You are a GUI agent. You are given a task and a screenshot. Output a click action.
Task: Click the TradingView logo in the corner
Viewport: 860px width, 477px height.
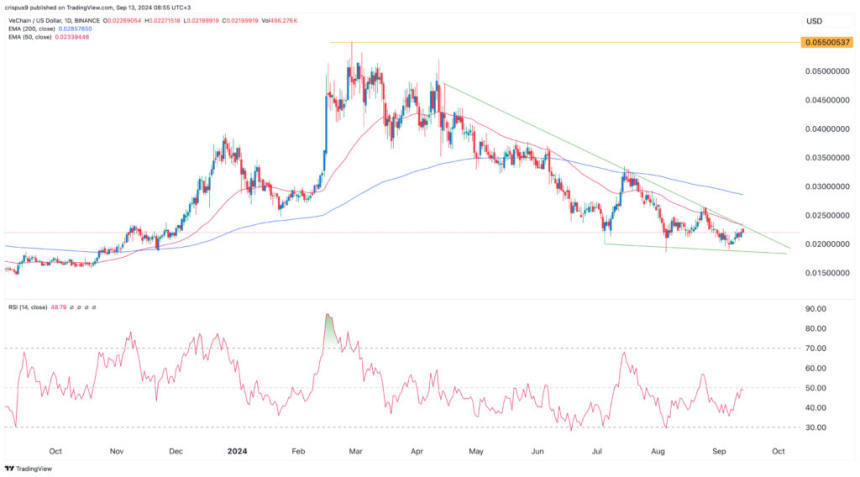[x=28, y=466]
